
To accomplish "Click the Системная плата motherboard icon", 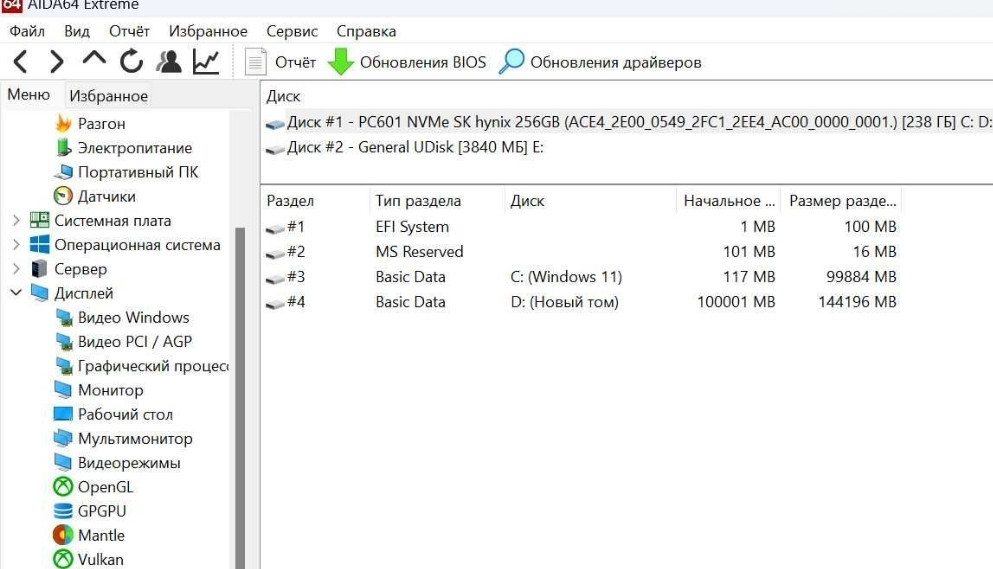I will (x=39, y=221).
